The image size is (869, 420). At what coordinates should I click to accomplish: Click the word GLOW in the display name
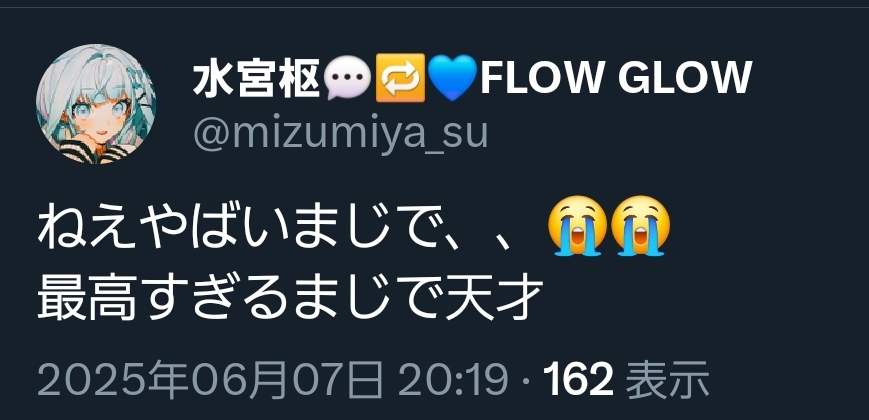[684, 78]
